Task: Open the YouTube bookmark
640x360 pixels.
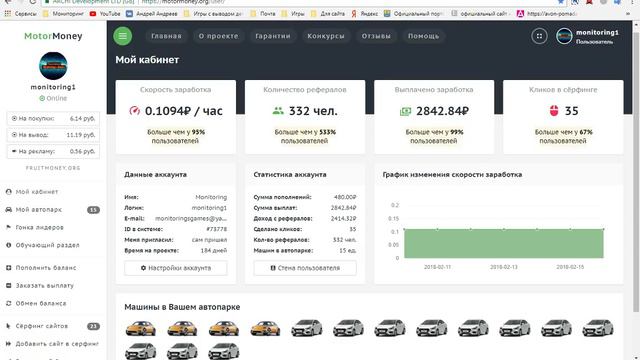Action: point(105,13)
